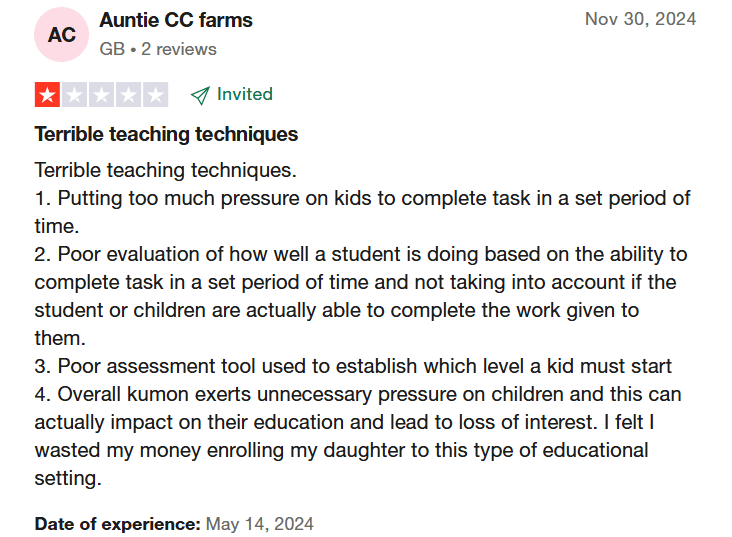Click the GB country label
Viewport: 732px width, 537px height.
[111, 49]
